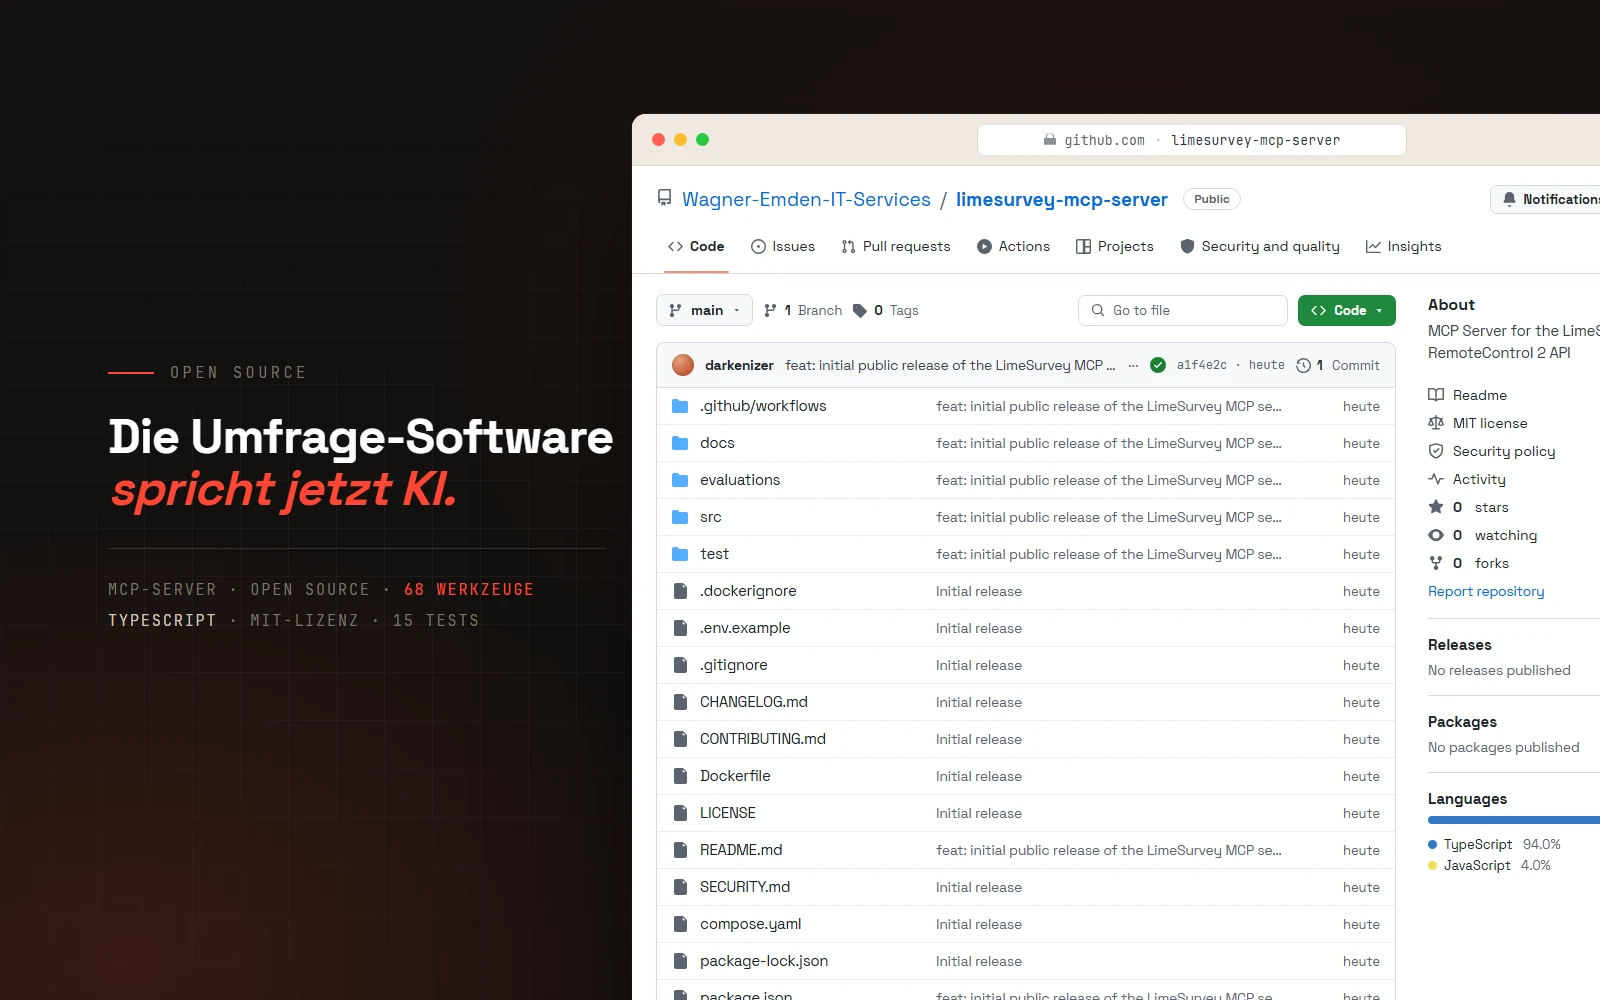
Task: Open the green Code dropdown button
Action: click(1346, 310)
